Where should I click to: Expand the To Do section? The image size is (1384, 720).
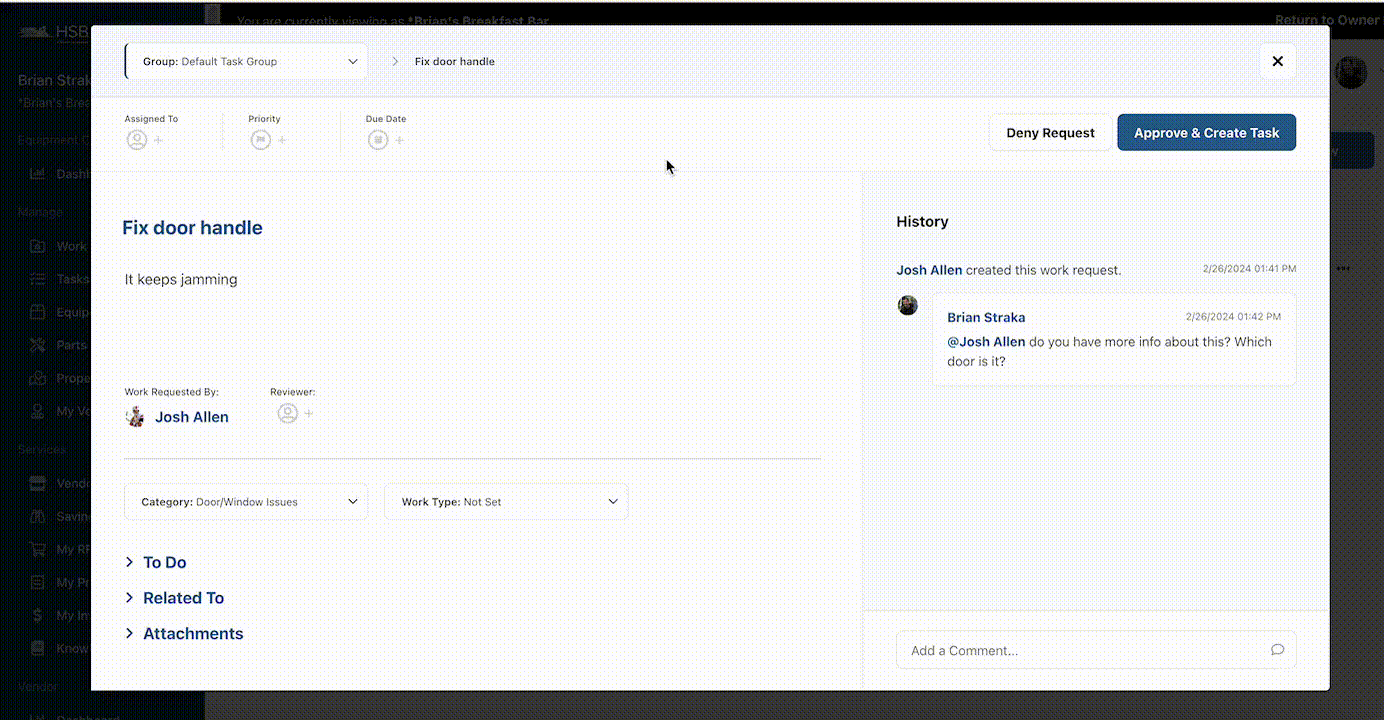pyautogui.click(x=156, y=563)
